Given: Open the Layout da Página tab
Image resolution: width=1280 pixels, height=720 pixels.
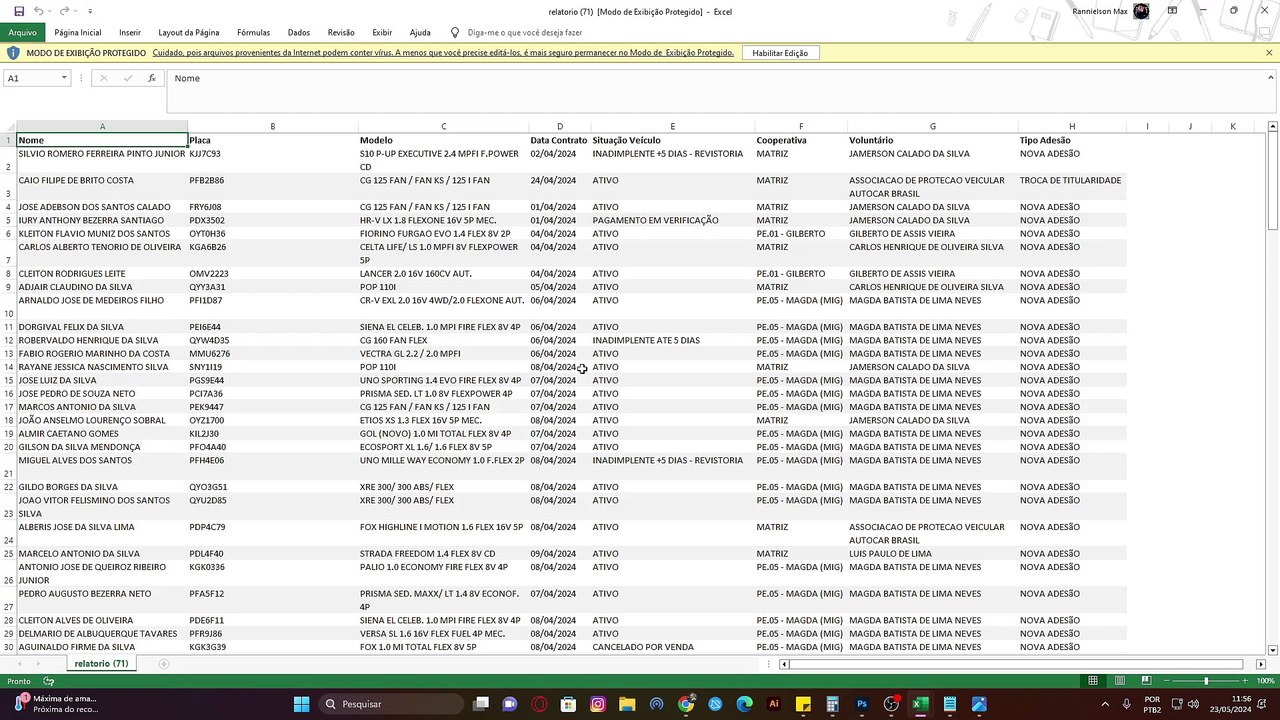Looking at the screenshot, I should [188, 32].
